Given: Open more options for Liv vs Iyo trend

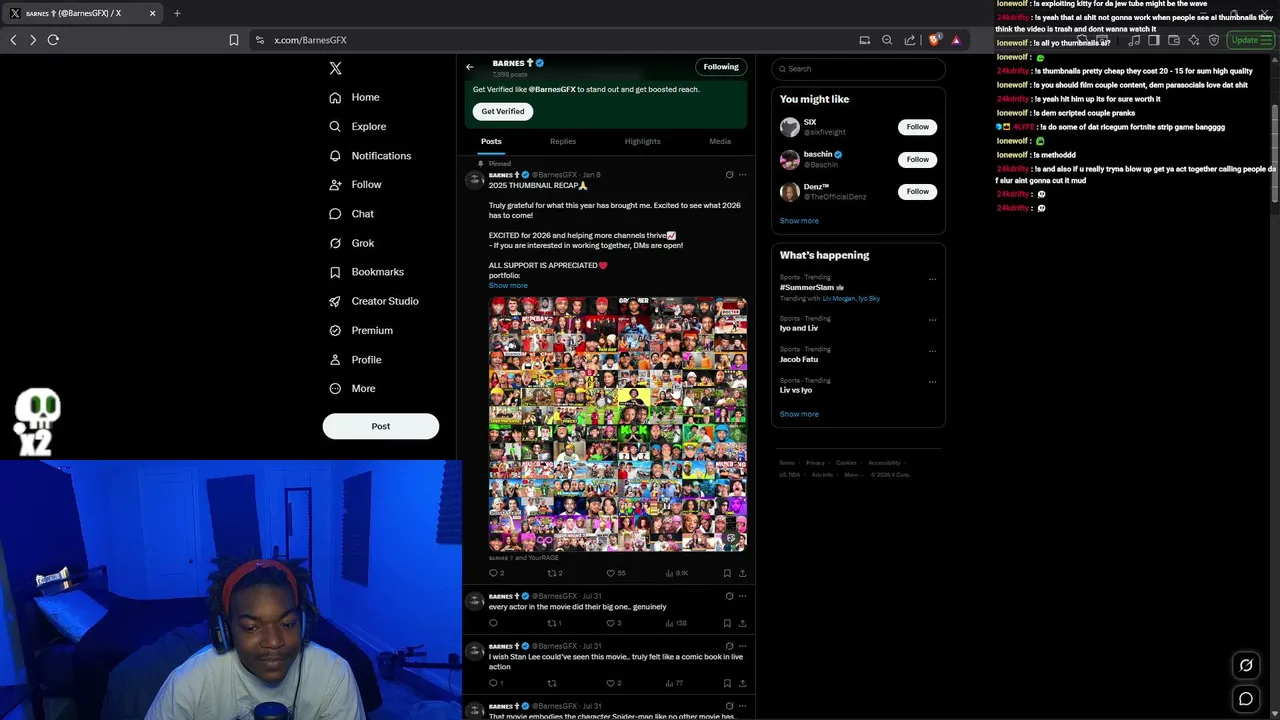Looking at the screenshot, I should pyautogui.click(x=932, y=383).
